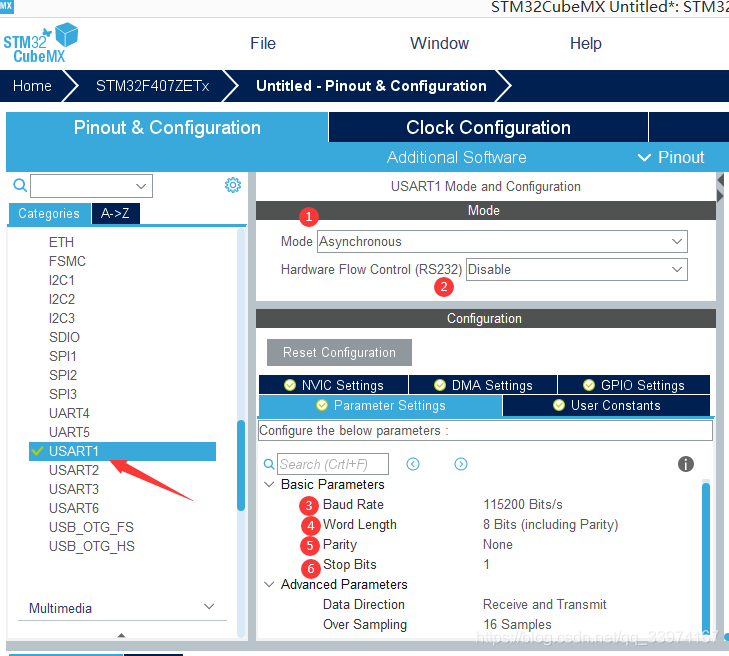
Task: Collapse the Basic Parameters section
Action: coord(269,485)
